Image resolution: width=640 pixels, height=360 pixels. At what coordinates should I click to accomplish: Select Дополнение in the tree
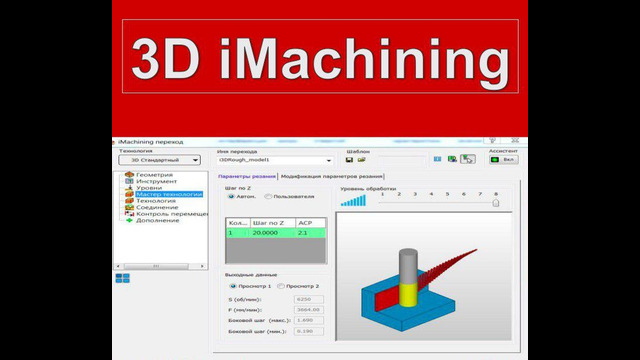pyautogui.click(x=158, y=220)
